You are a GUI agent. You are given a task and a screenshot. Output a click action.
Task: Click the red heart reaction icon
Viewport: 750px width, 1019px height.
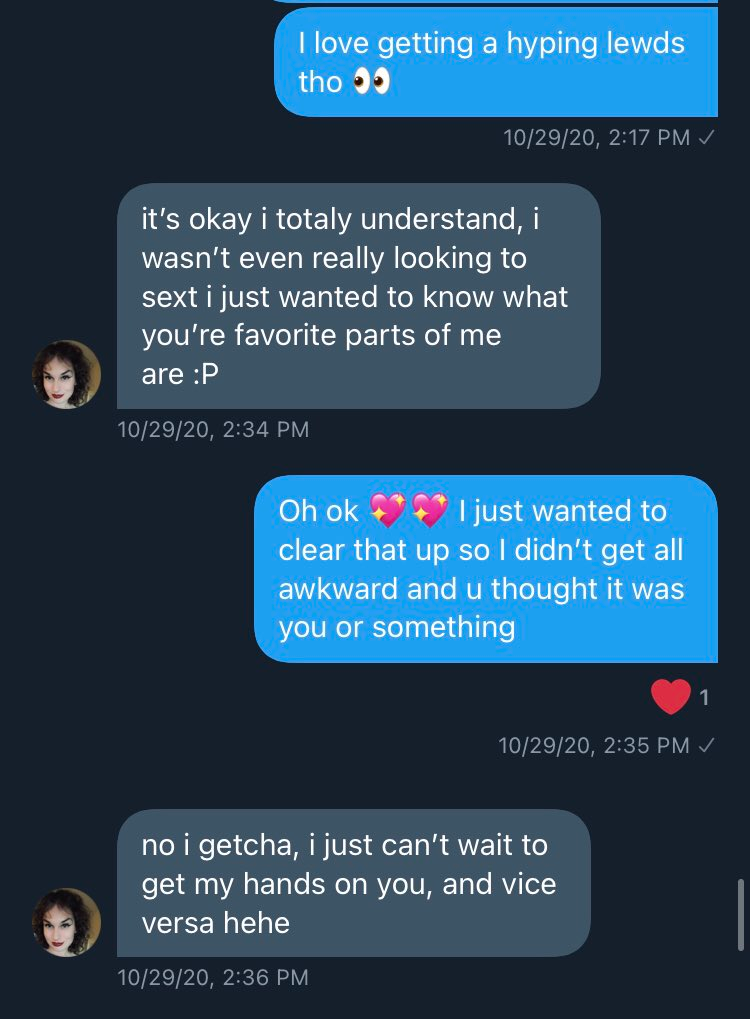[x=671, y=697]
